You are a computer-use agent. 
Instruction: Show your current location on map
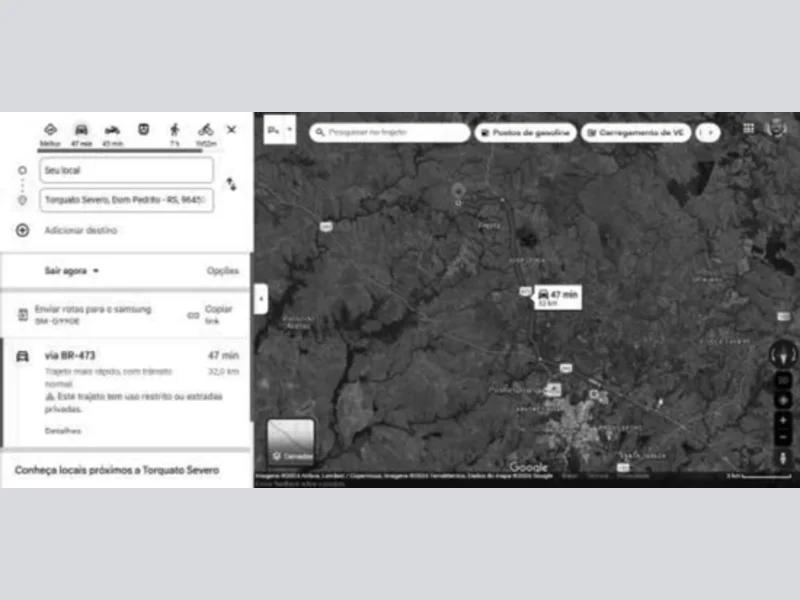coord(783,400)
